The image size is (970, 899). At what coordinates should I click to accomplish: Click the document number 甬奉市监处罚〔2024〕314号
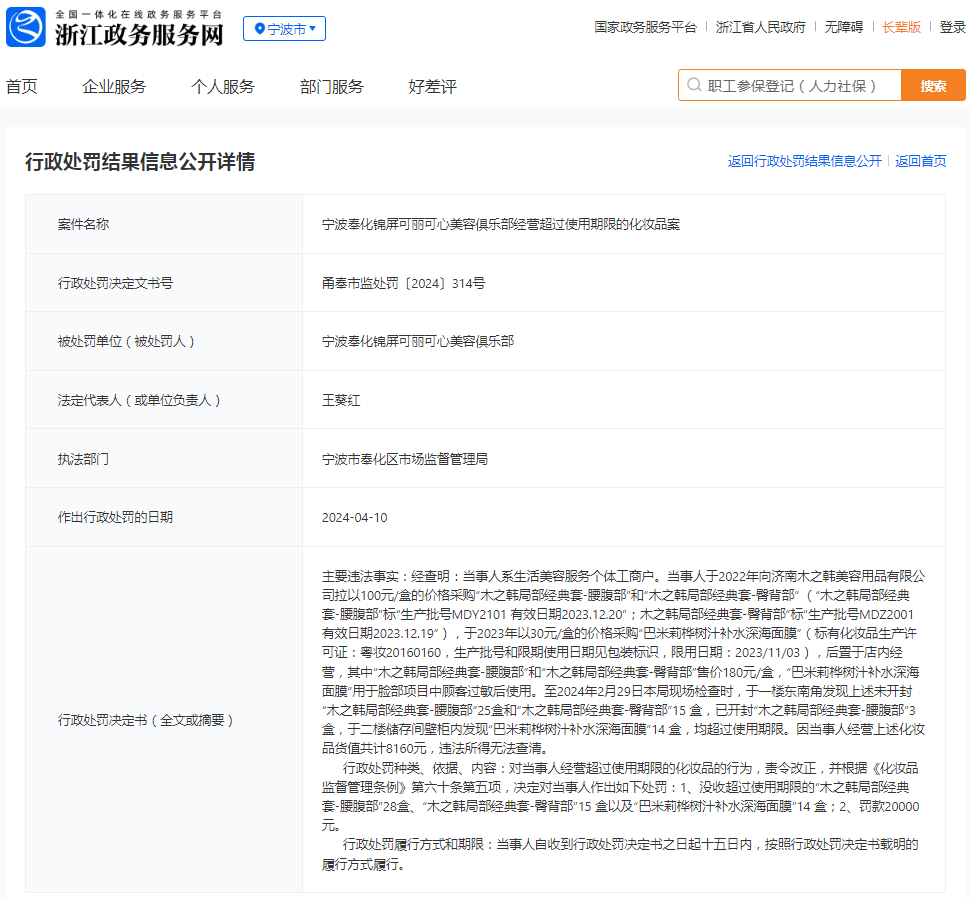pos(403,283)
